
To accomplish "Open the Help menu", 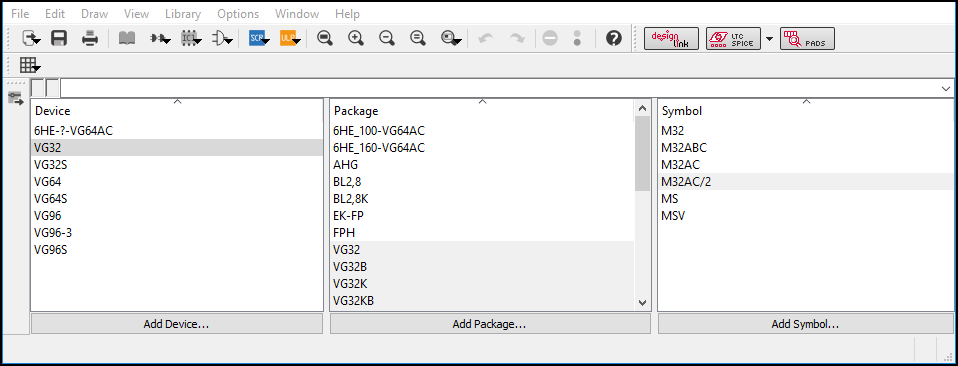I will click(347, 13).
